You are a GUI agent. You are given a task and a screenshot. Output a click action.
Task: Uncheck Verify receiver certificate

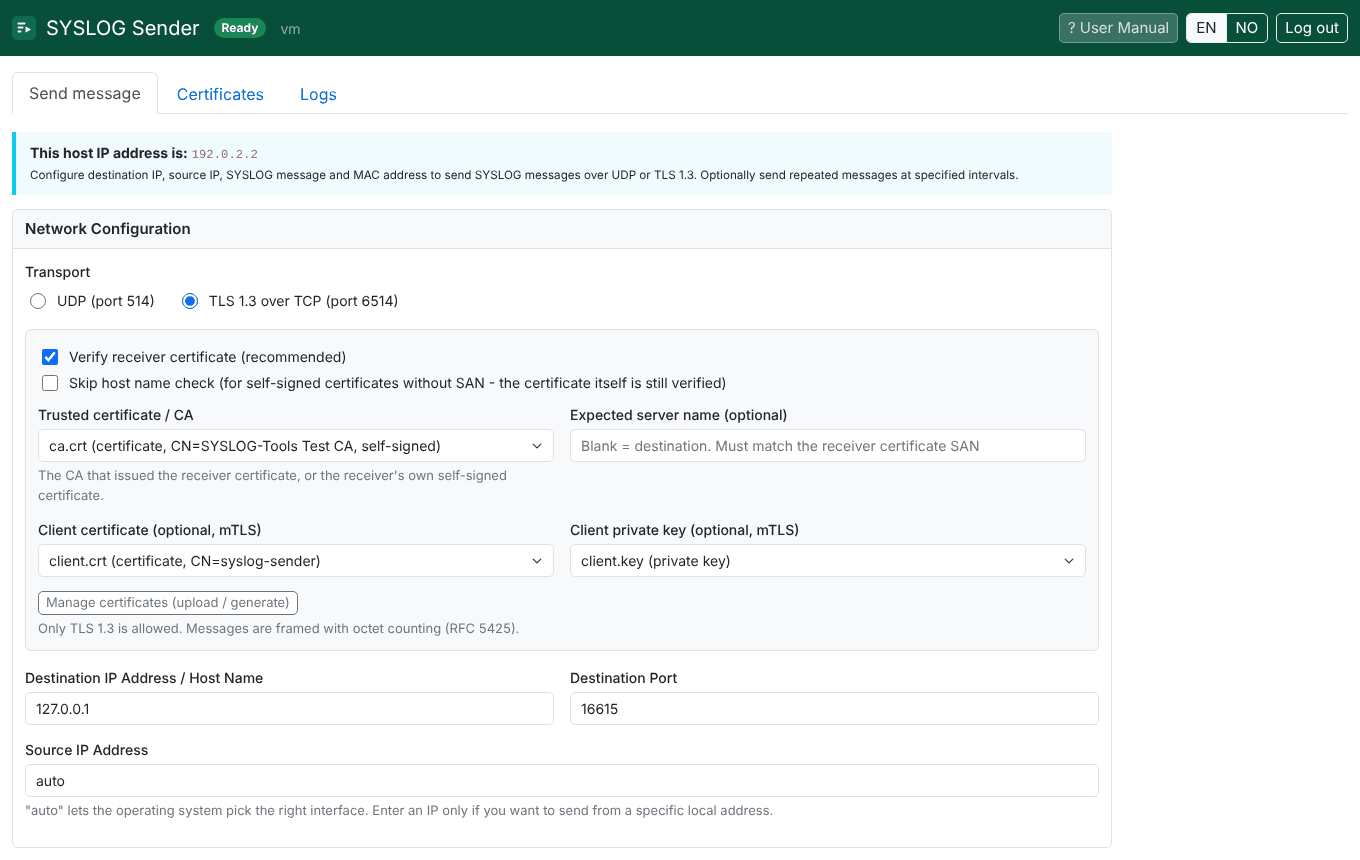(x=50, y=357)
